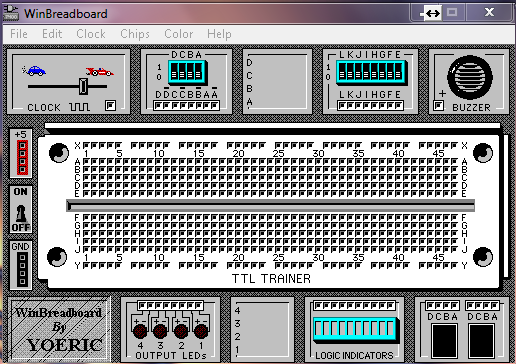Click the black GND terminal strip
Image resolution: width=516 pixels, height=364 pixels.
pos(22,269)
